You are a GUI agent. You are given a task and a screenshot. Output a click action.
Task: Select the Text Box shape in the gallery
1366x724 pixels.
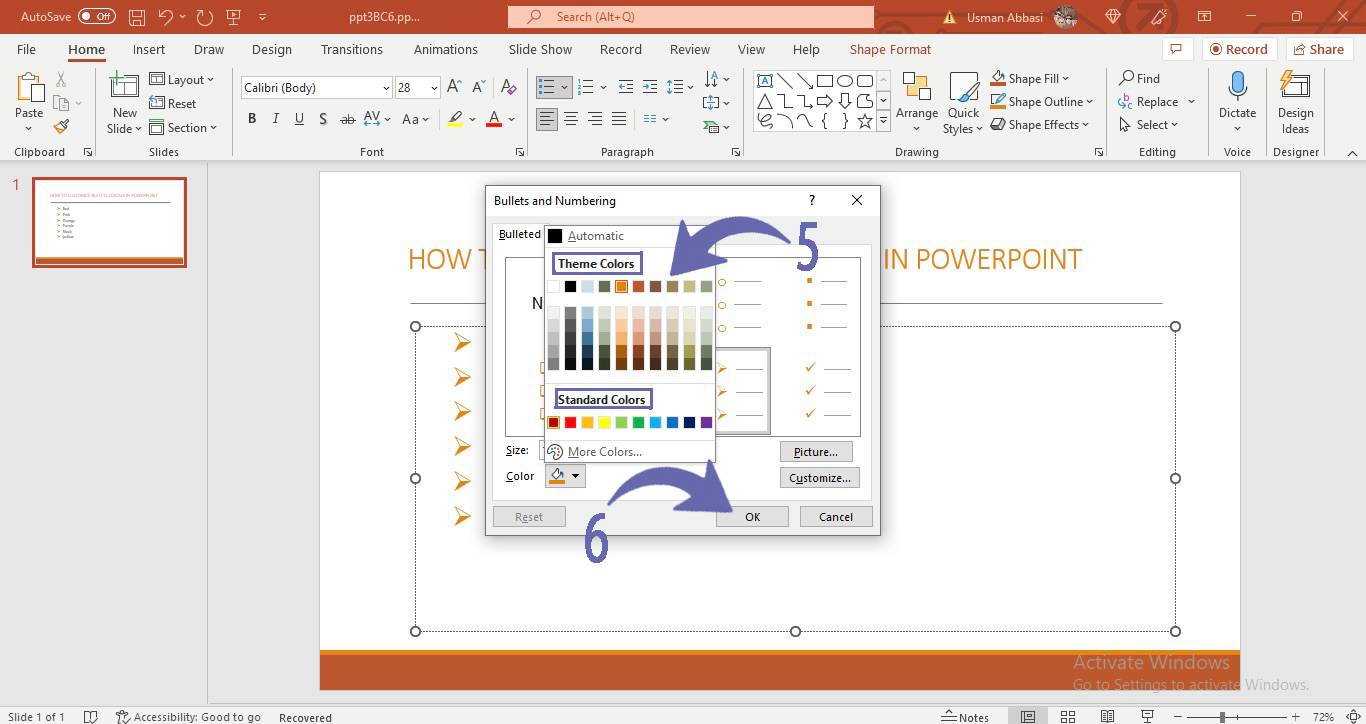click(x=765, y=81)
